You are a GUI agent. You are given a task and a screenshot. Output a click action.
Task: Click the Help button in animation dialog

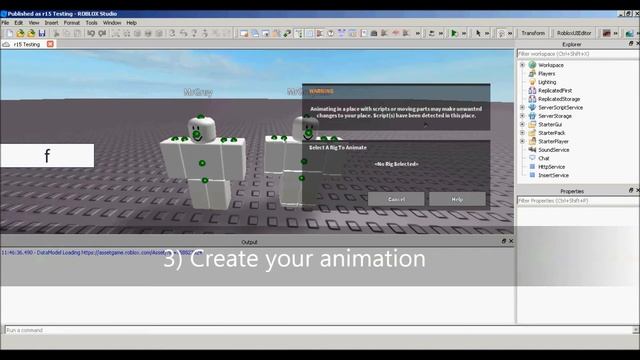(457, 199)
